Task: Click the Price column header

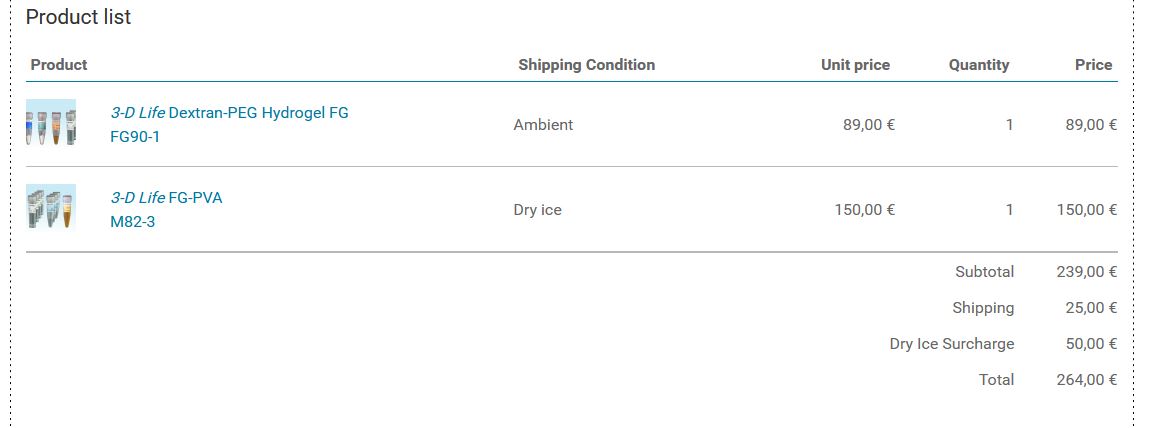Action: pyautogui.click(x=1093, y=65)
